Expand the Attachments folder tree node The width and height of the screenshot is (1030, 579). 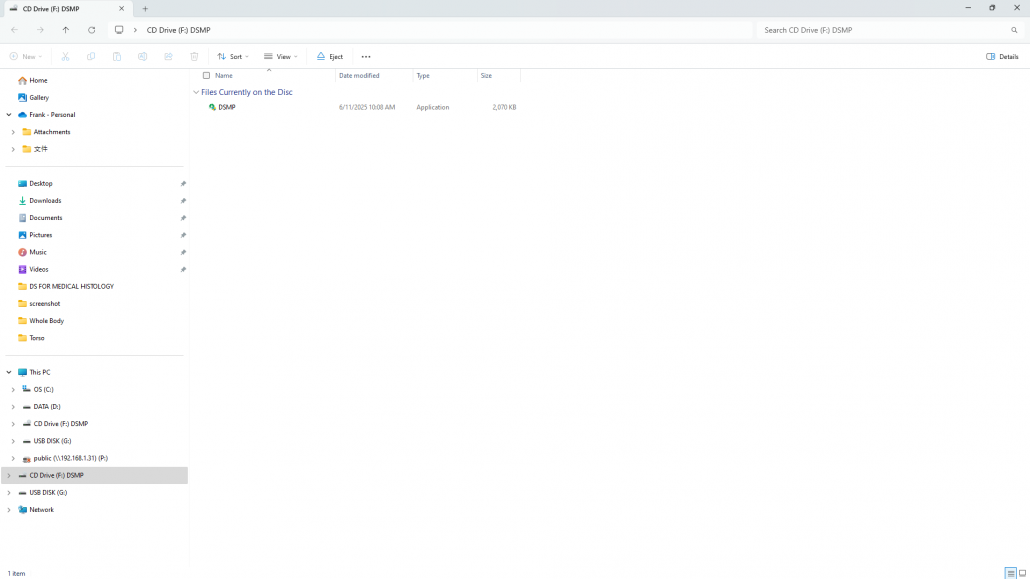coord(13,132)
